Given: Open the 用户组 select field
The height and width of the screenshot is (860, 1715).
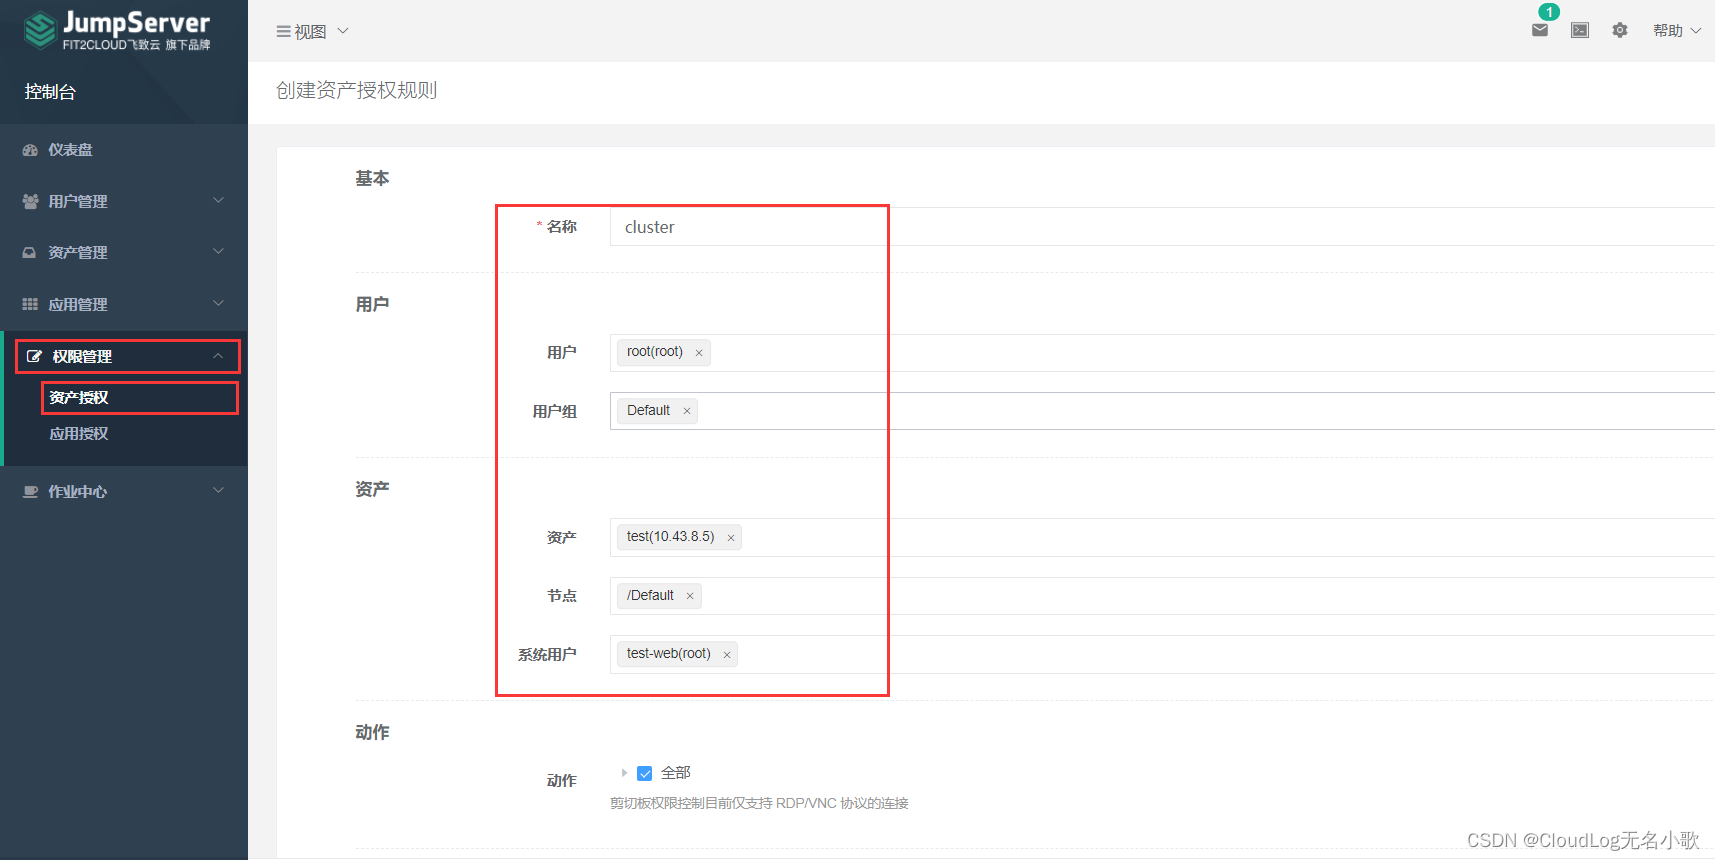Looking at the screenshot, I should (x=1162, y=411).
